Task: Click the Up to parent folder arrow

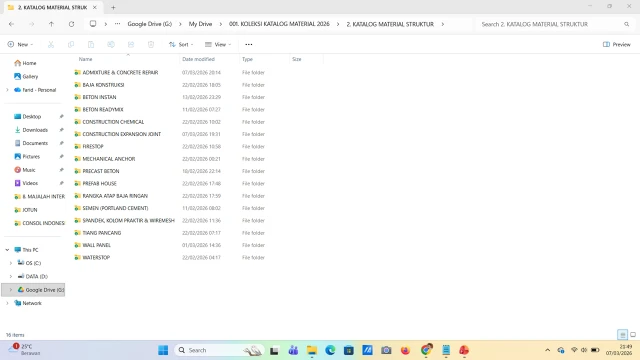Action: (51, 24)
